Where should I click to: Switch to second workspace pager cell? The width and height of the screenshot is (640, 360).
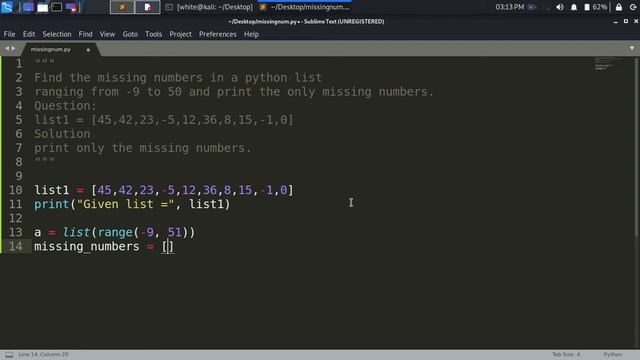click(x=147, y=7)
